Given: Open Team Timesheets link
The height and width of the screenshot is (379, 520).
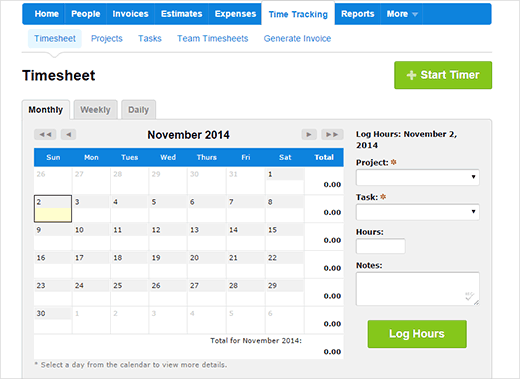Looking at the screenshot, I should click(213, 39).
